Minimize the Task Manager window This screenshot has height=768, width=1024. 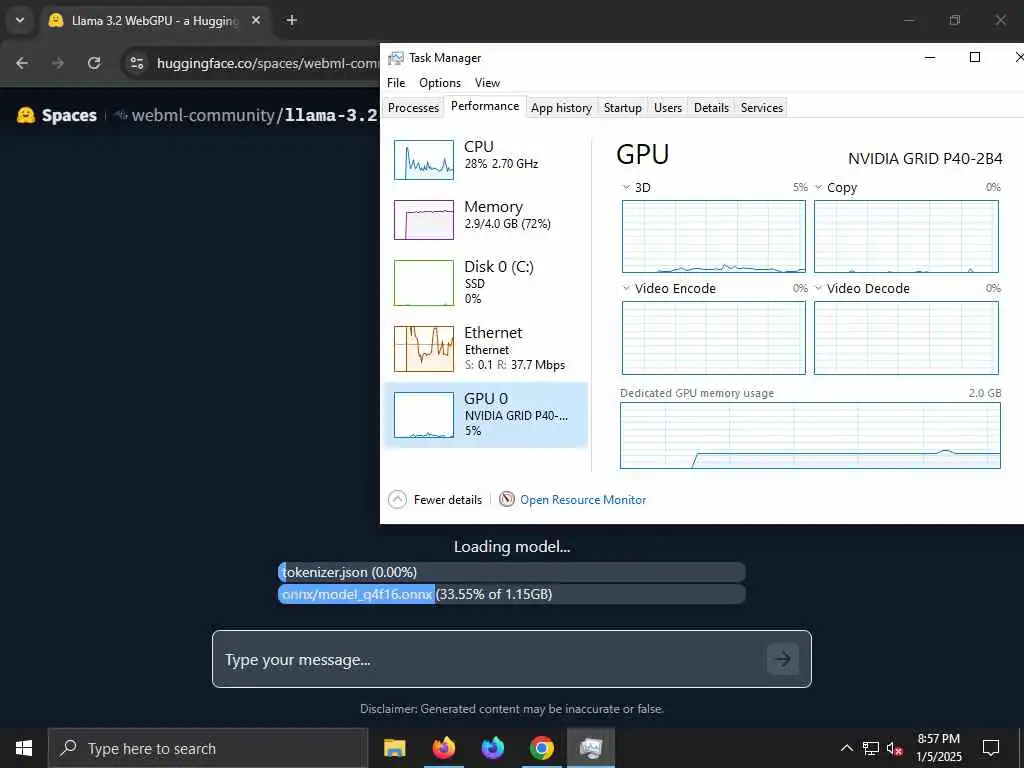930,57
